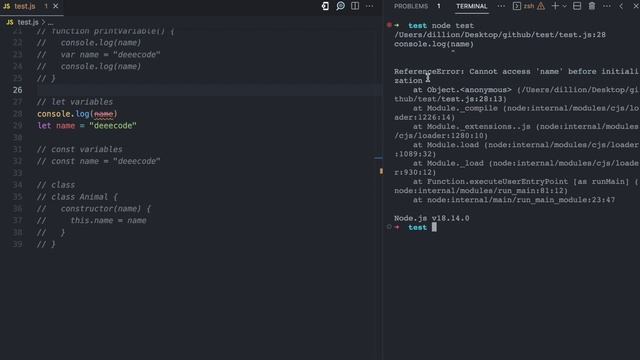Split the editor with the split icon
The image size is (640, 360).
(x=355, y=6)
